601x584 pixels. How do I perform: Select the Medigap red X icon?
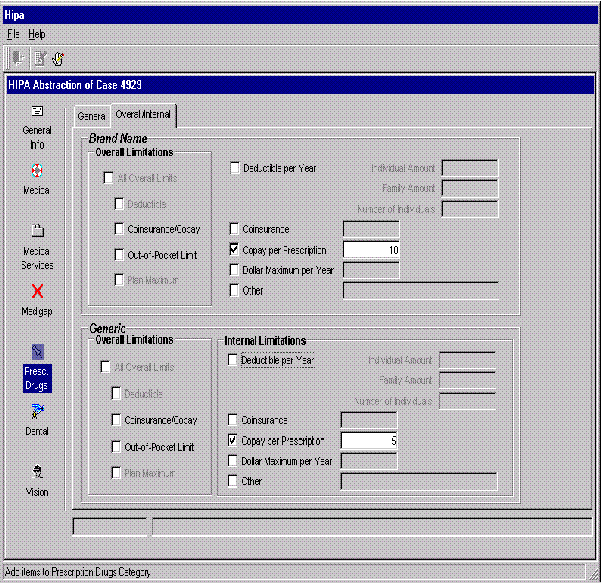[37, 292]
